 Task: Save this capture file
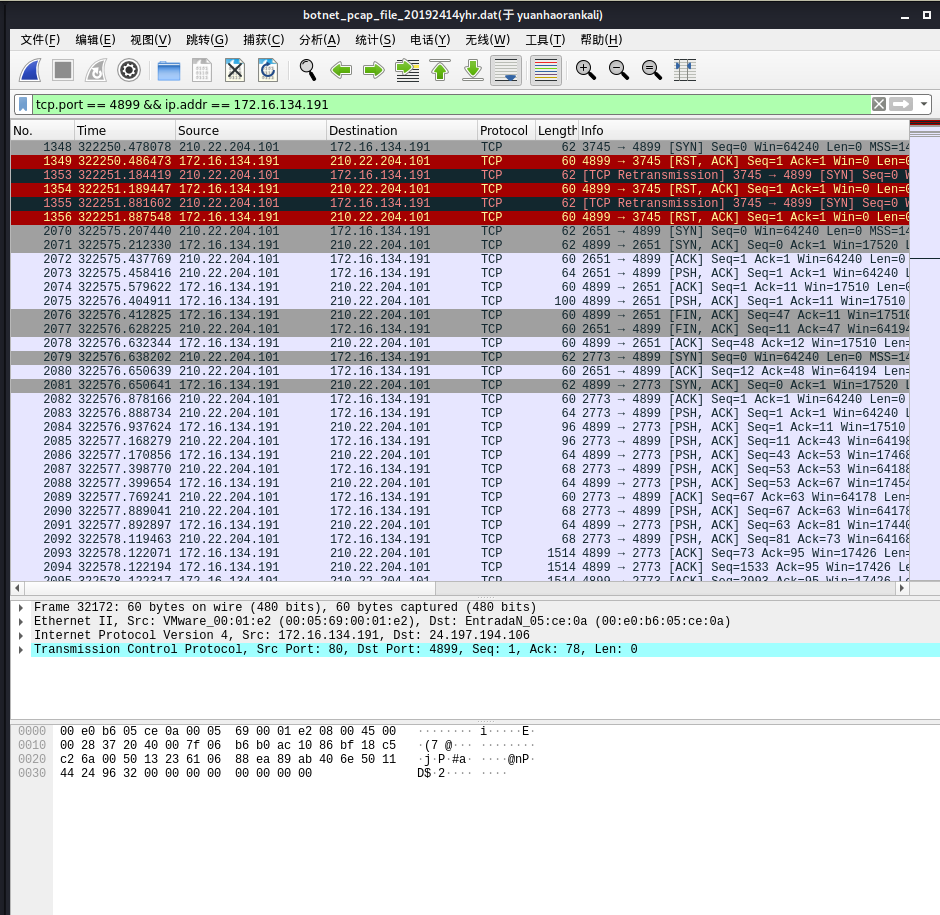pyautogui.click(x=201, y=70)
